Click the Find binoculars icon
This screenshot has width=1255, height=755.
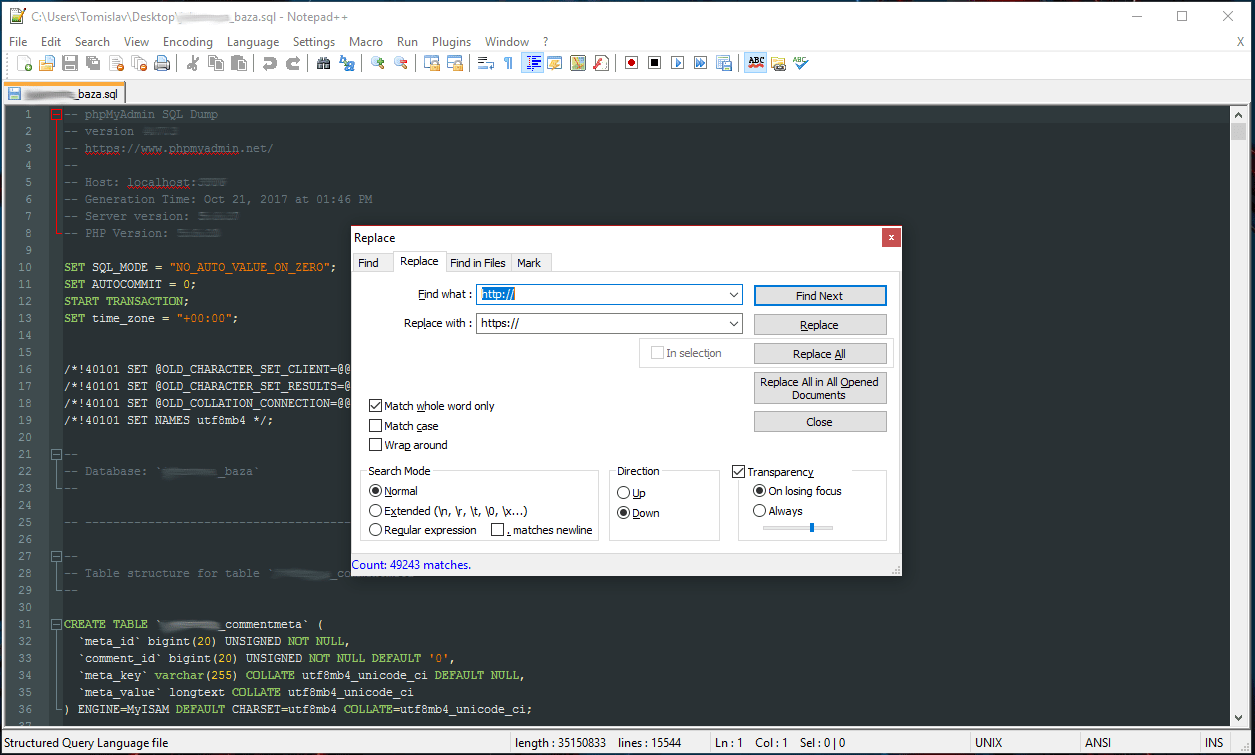(x=323, y=63)
